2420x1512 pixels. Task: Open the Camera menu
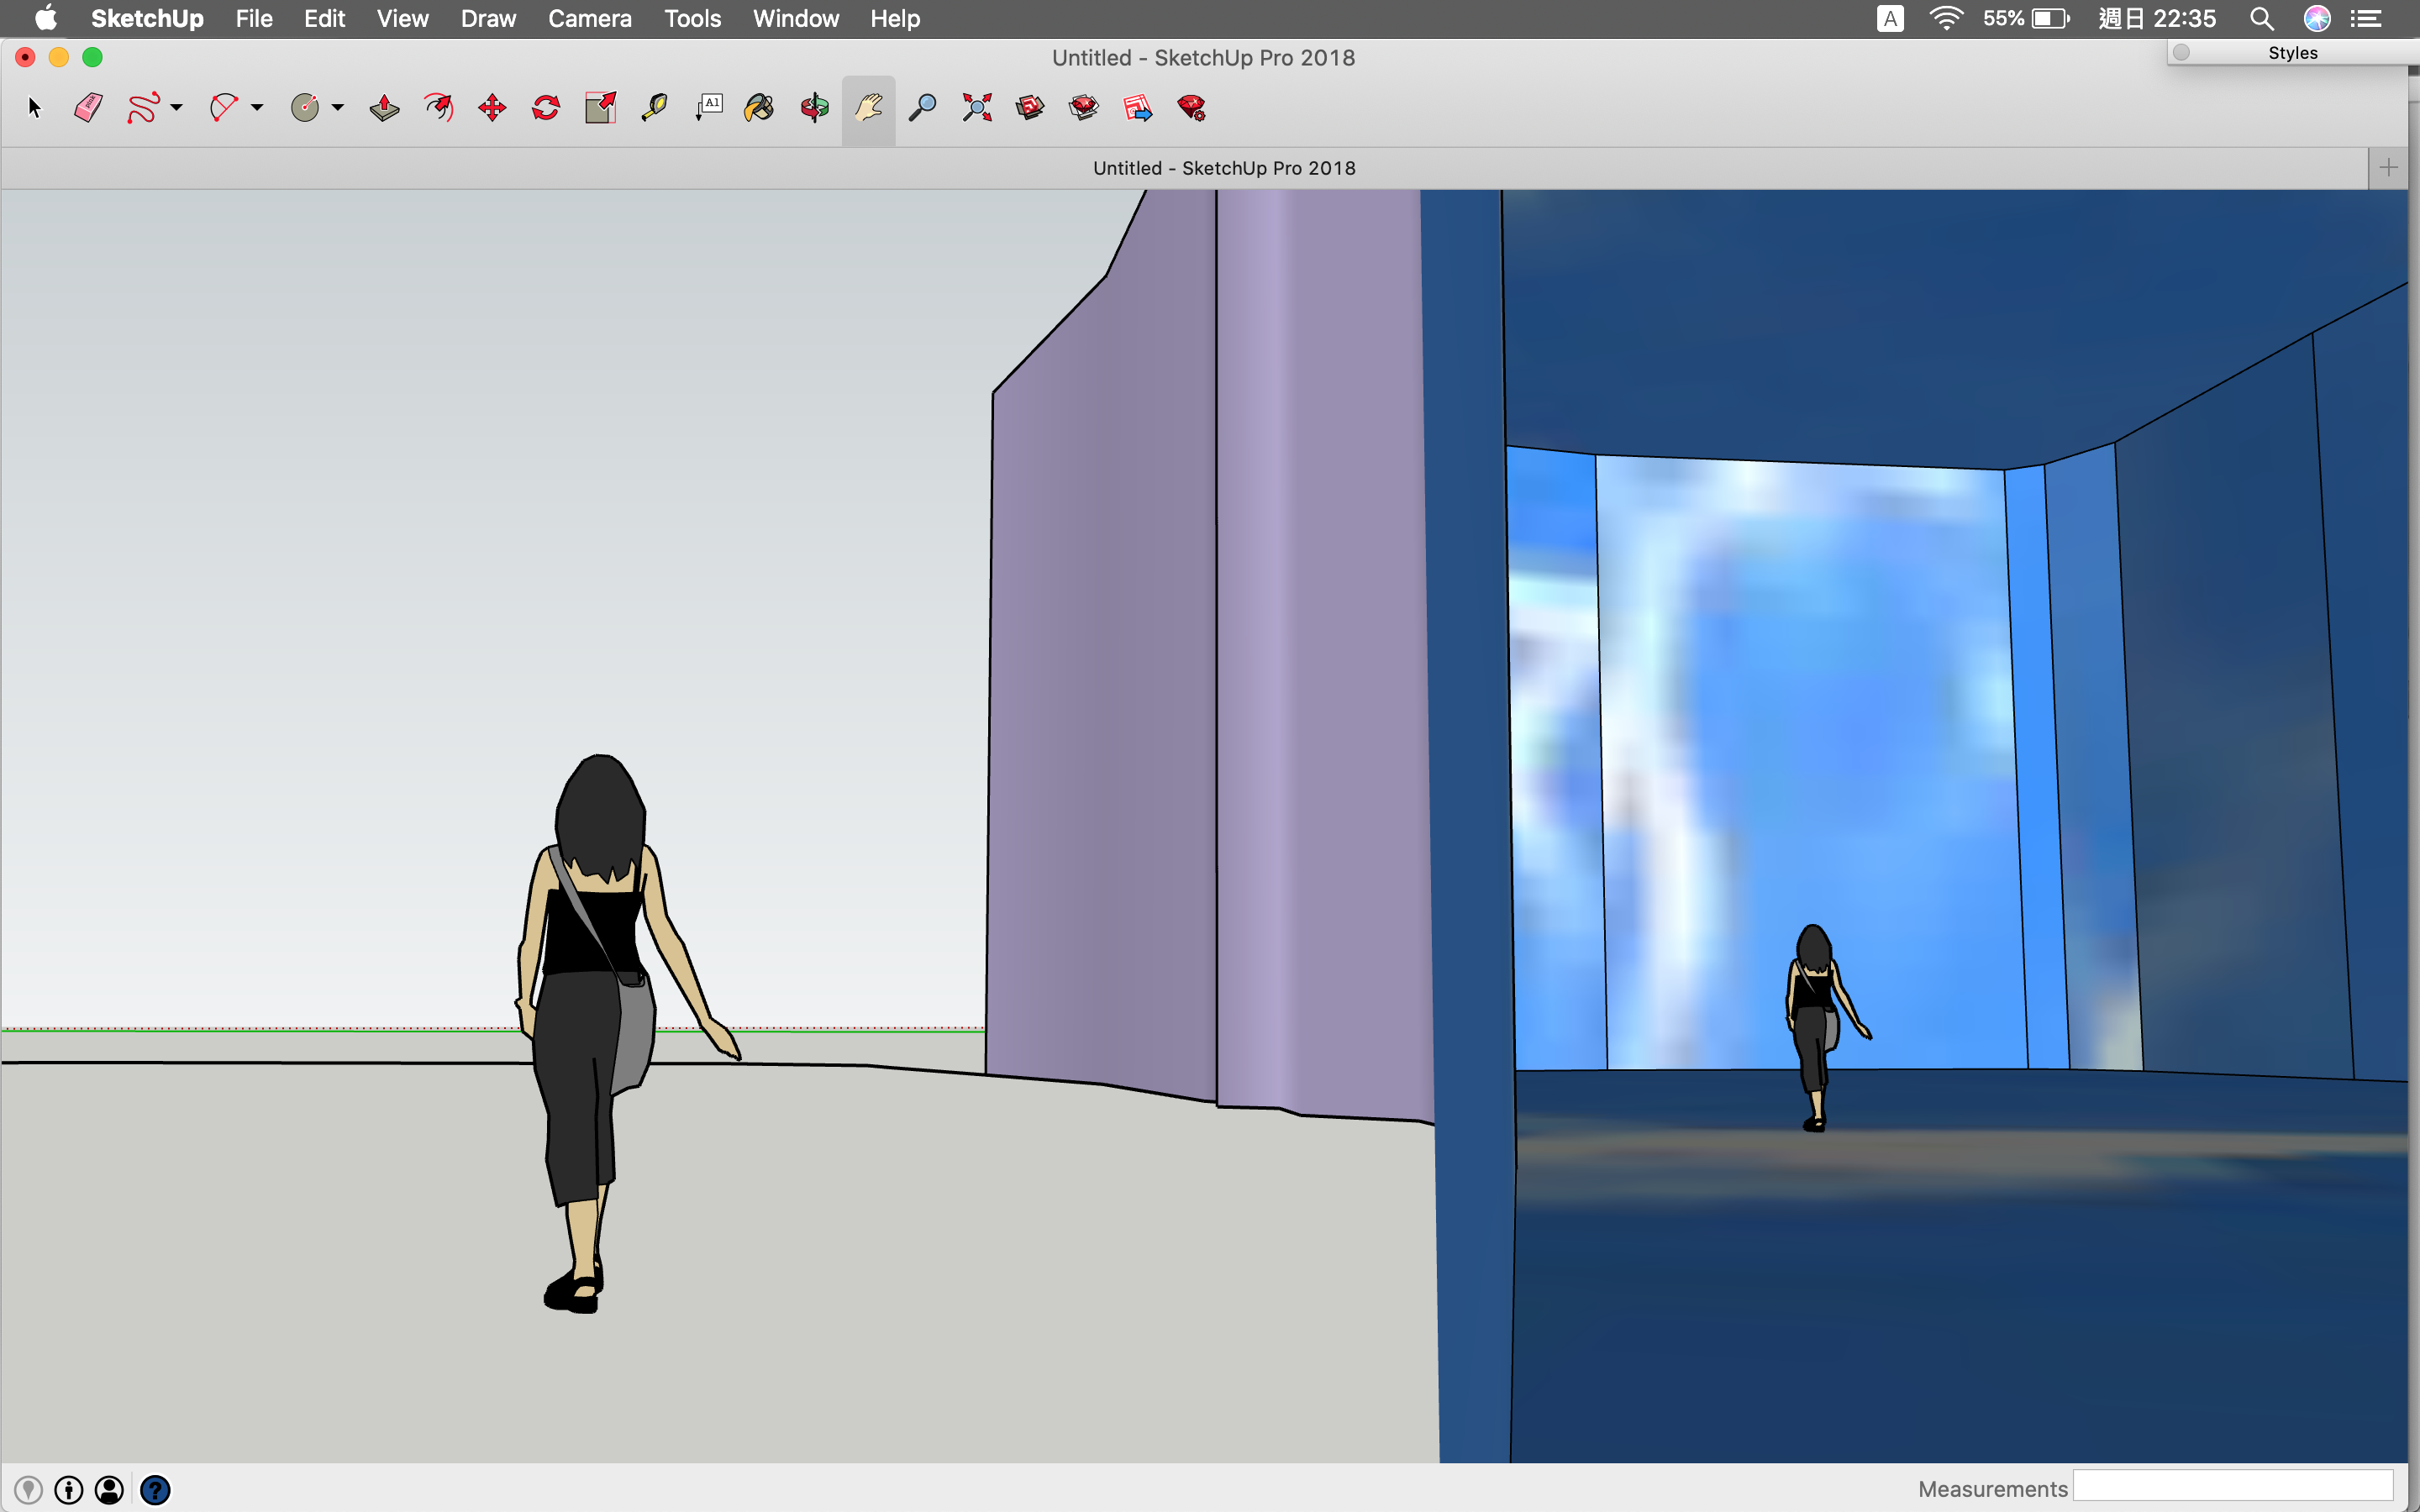589,19
